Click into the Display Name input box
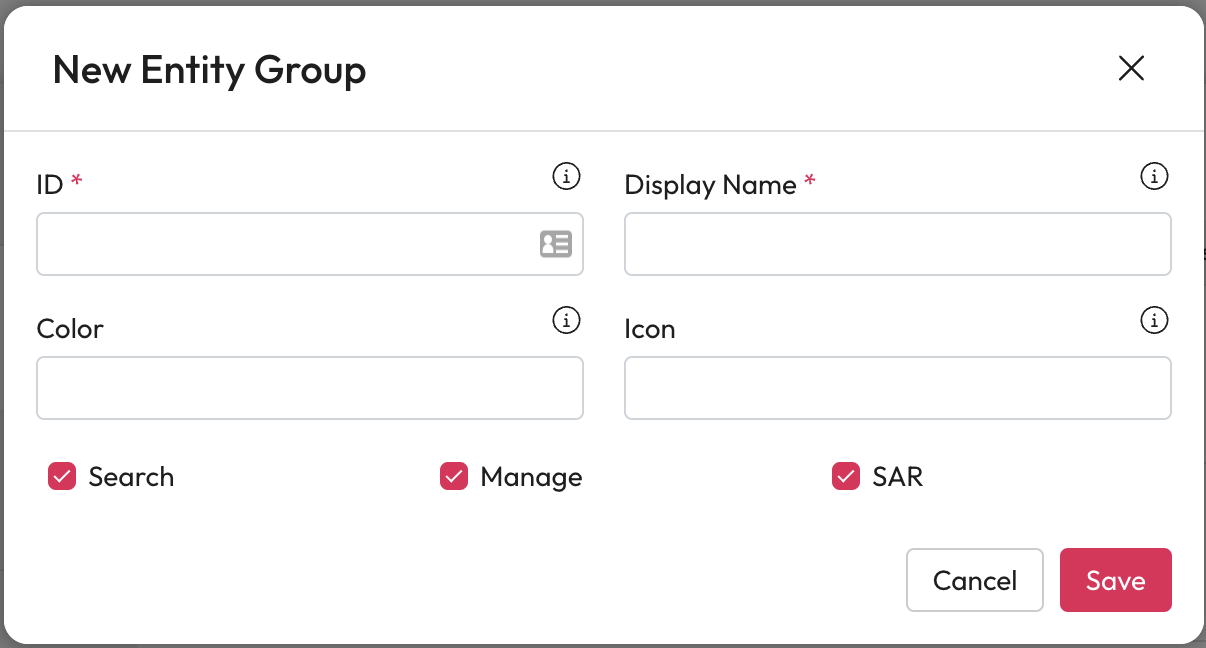 click(897, 244)
